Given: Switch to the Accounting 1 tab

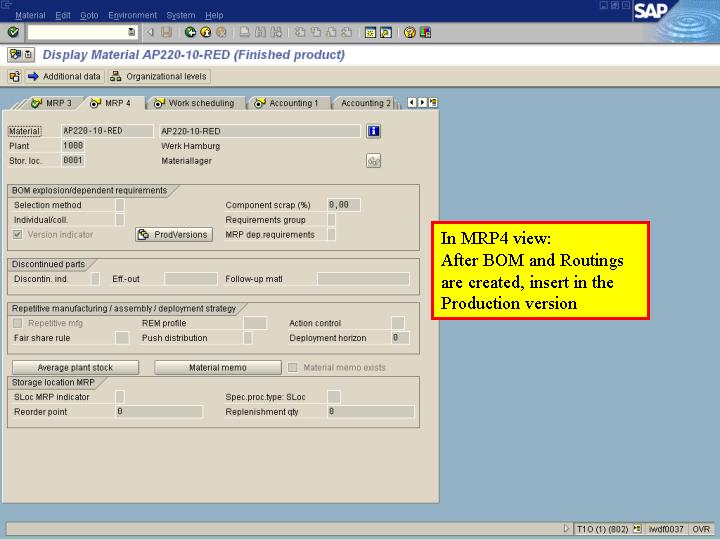Looking at the screenshot, I should [x=287, y=103].
